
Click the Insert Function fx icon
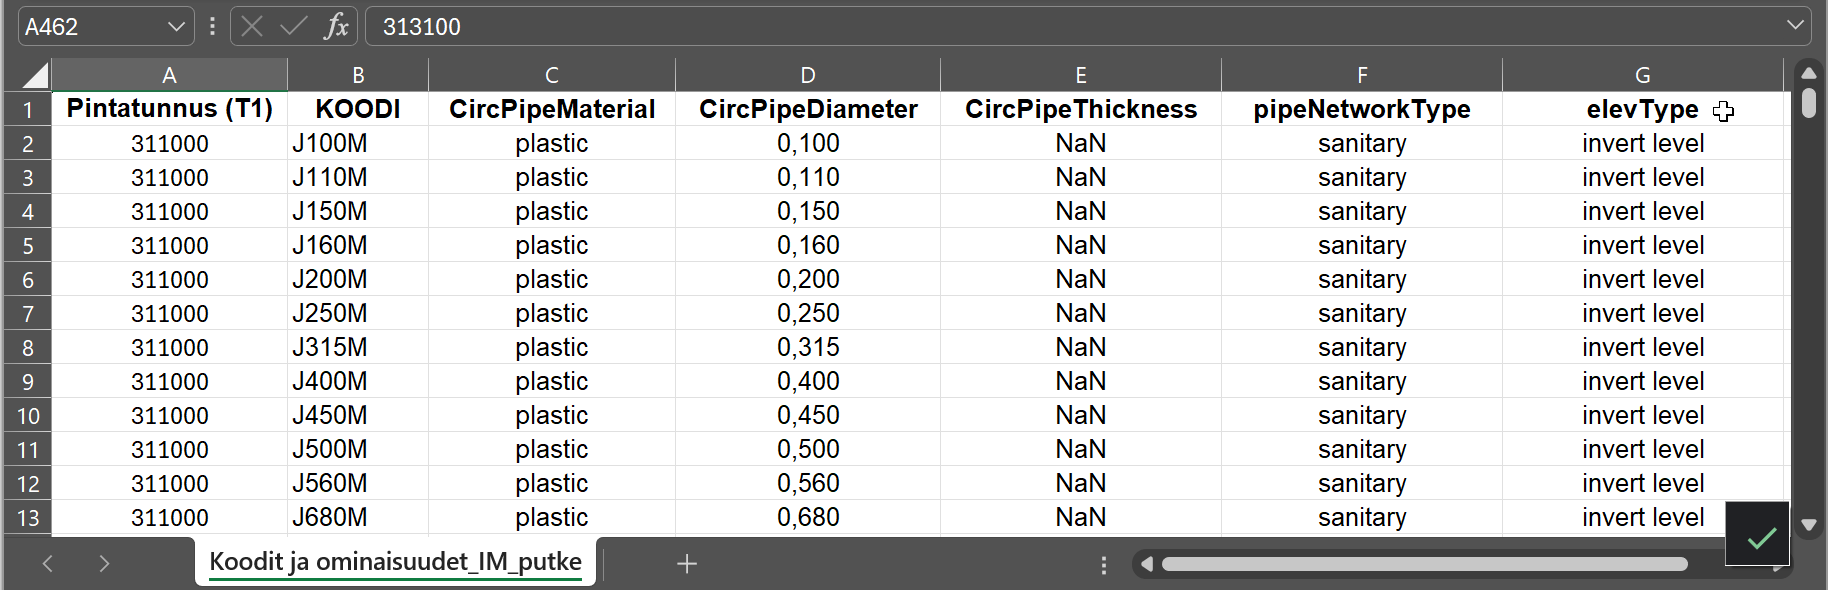coord(336,27)
